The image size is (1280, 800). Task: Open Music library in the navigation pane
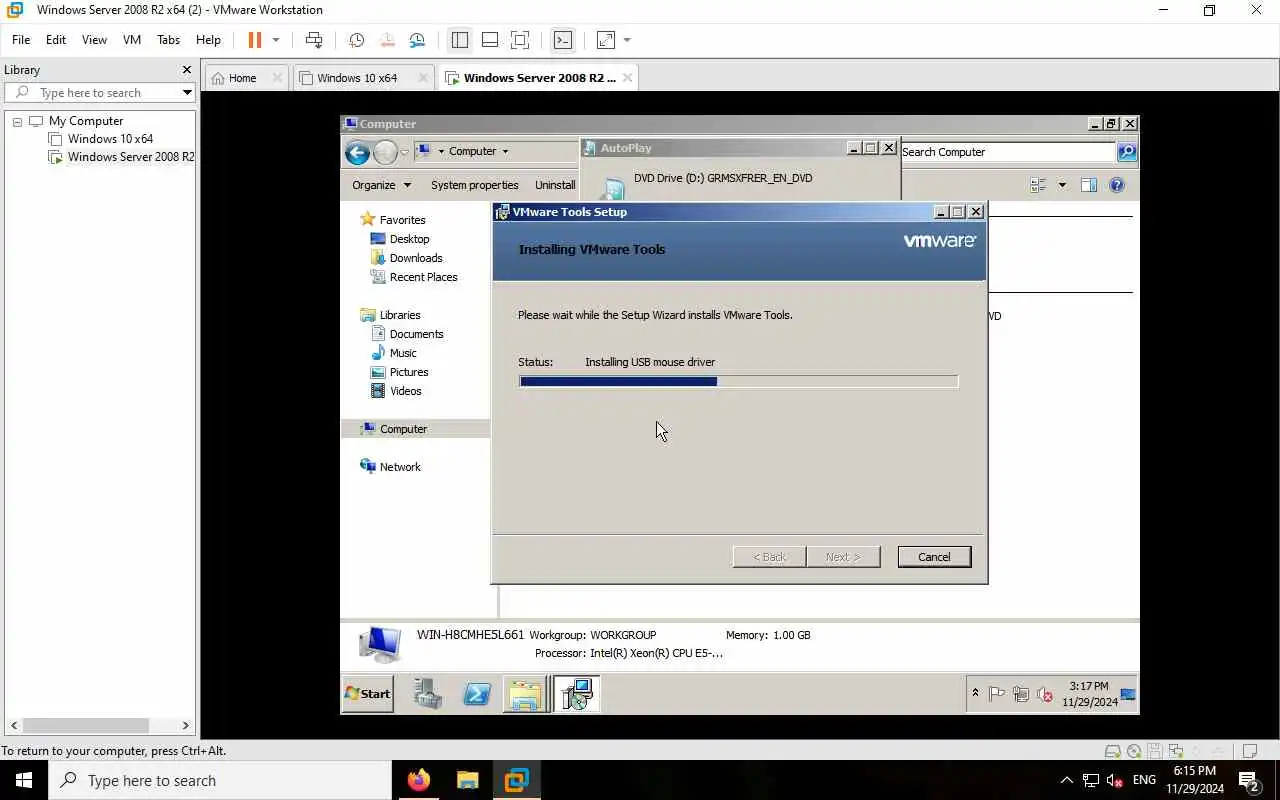click(x=394, y=353)
